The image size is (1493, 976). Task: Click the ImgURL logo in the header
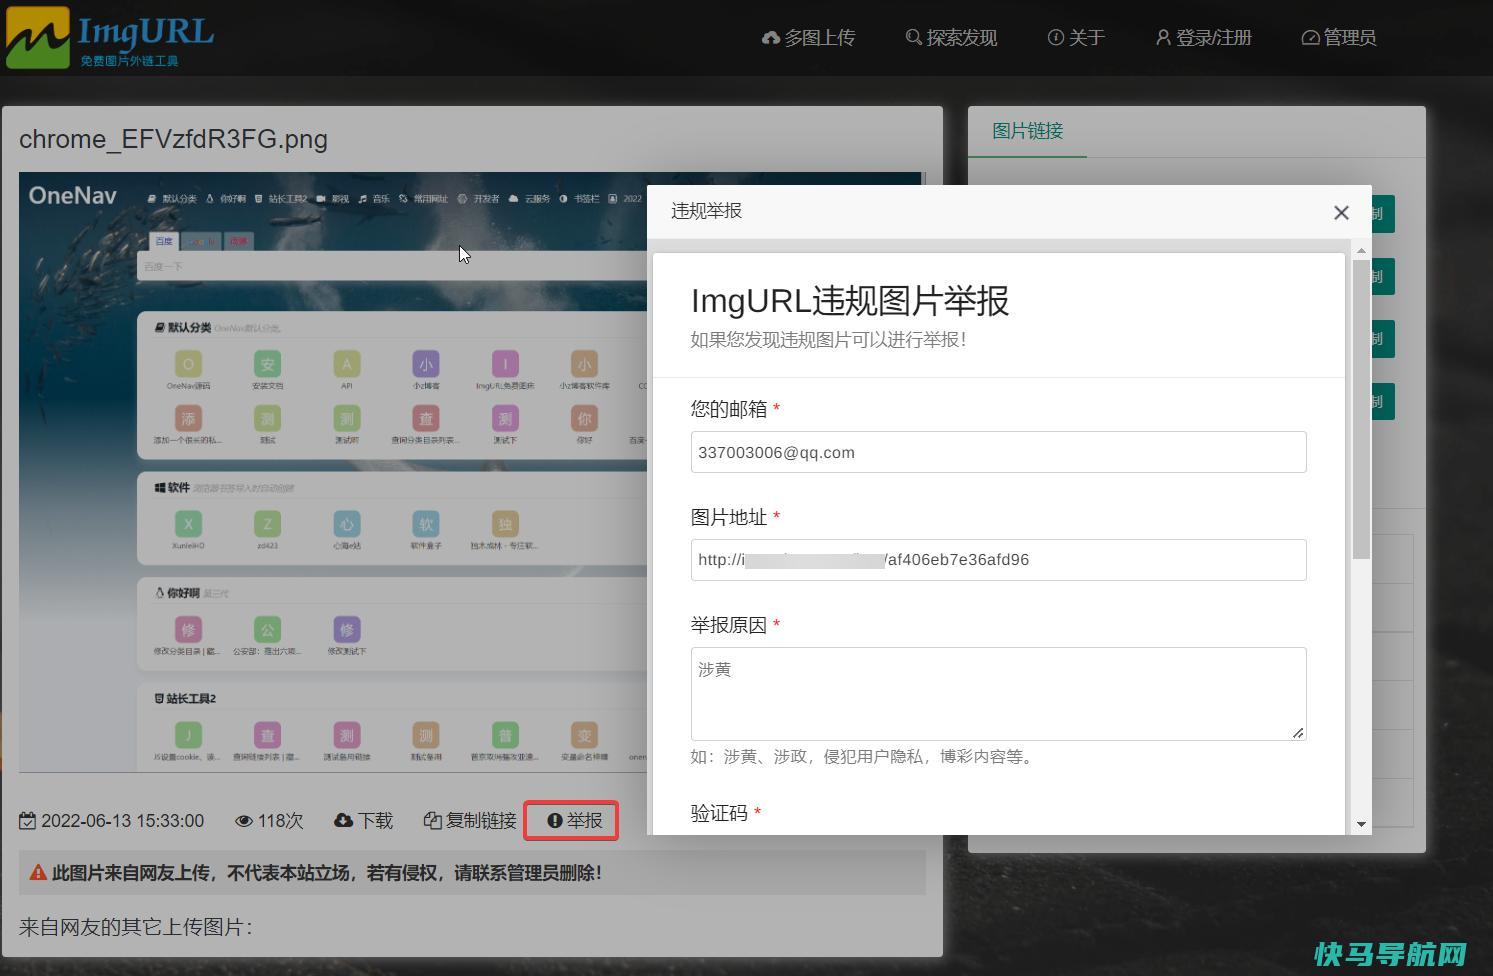pos(109,37)
